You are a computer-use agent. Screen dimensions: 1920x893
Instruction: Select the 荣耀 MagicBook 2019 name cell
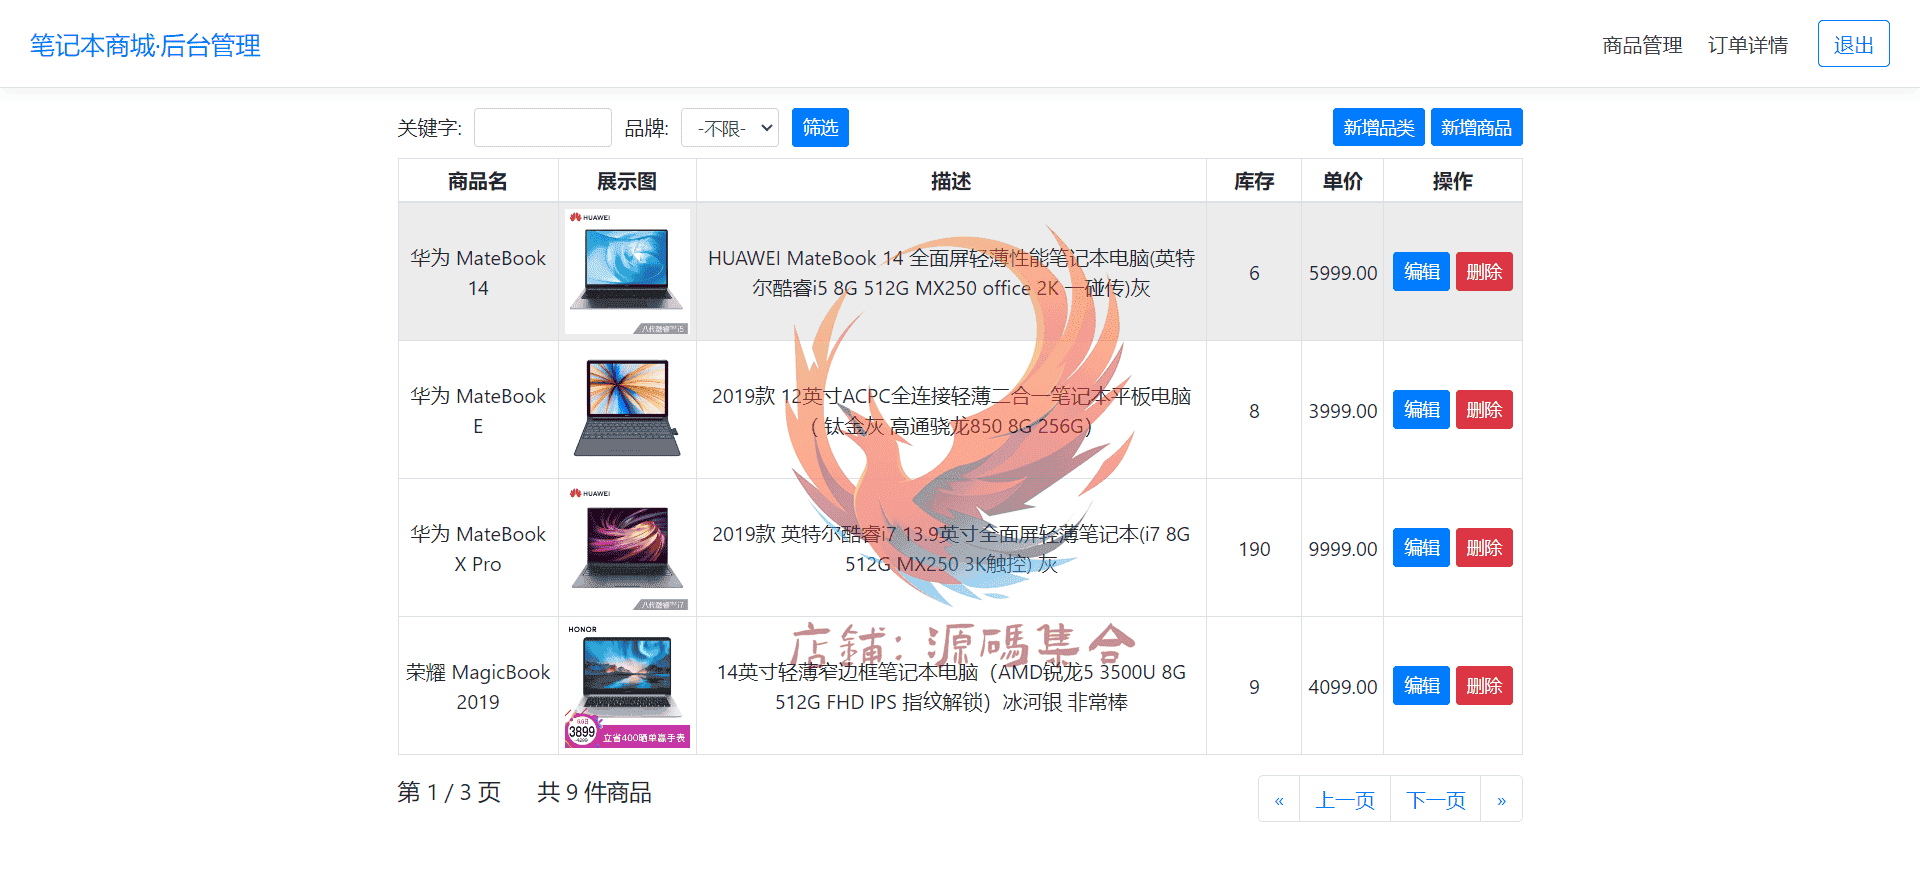click(478, 686)
